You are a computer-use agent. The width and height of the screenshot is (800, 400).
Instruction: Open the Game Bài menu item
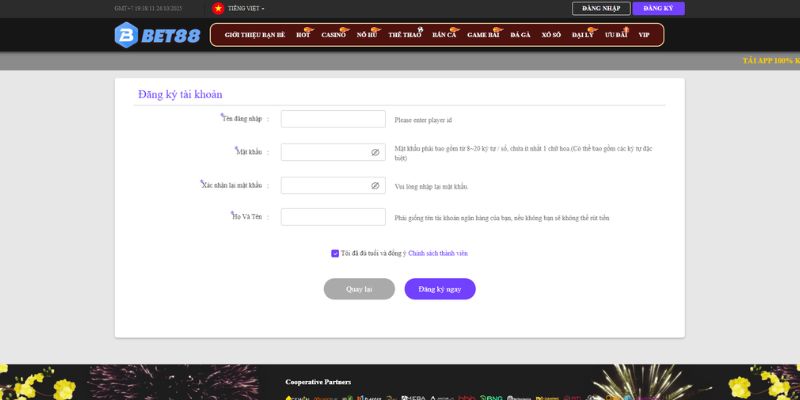point(483,35)
